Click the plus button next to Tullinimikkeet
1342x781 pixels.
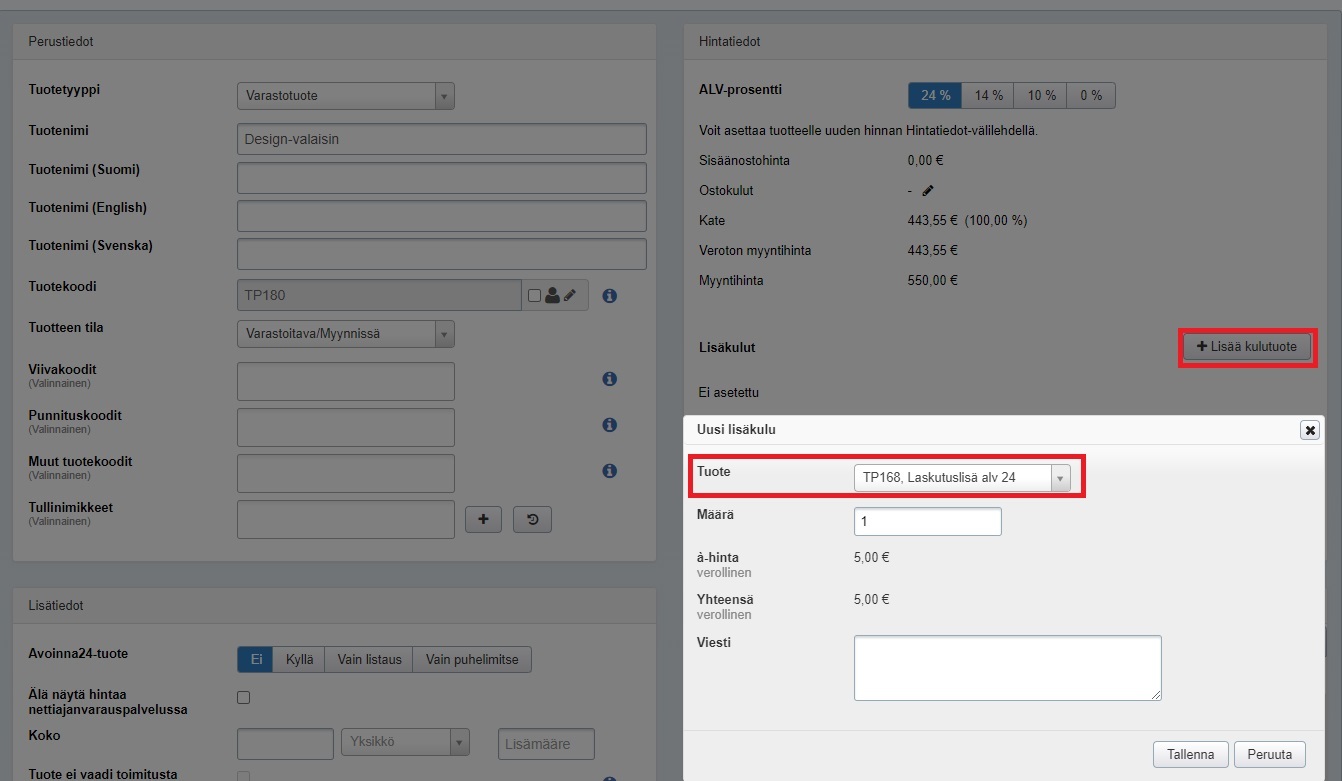484,519
